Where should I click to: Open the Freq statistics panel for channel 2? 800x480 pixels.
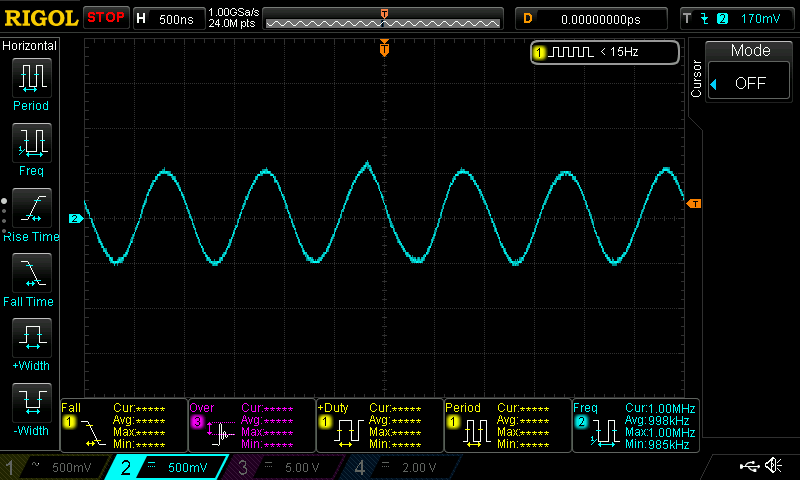634,426
